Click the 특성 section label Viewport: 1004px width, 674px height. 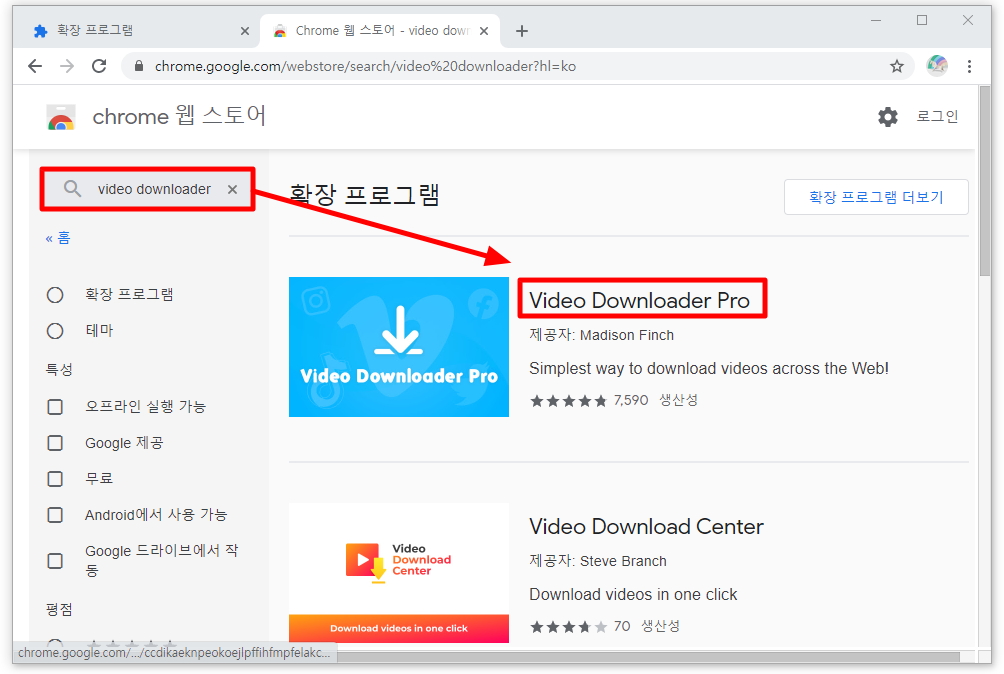coord(59,369)
